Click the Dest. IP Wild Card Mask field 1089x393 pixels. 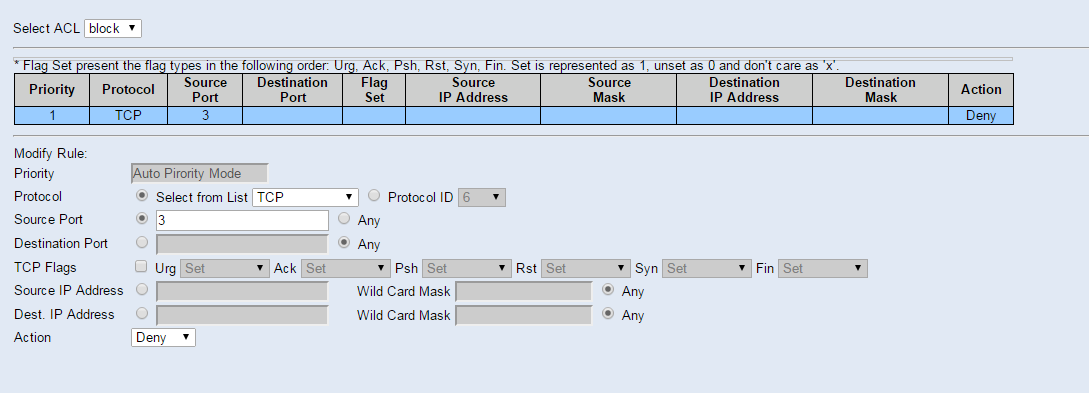524,315
